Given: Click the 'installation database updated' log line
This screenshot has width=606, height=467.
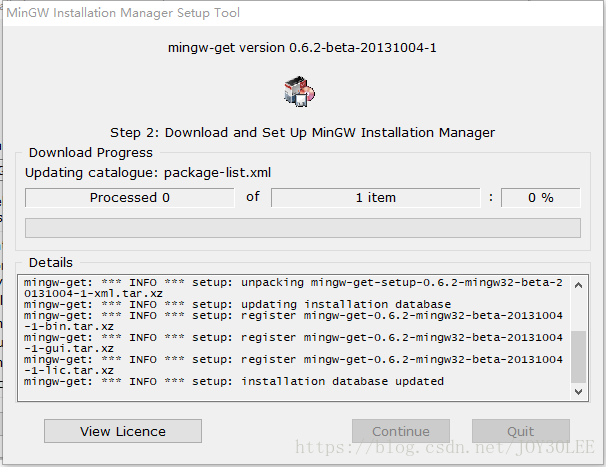Looking at the screenshot, I should pyautogui.click(x=234, y=382).
